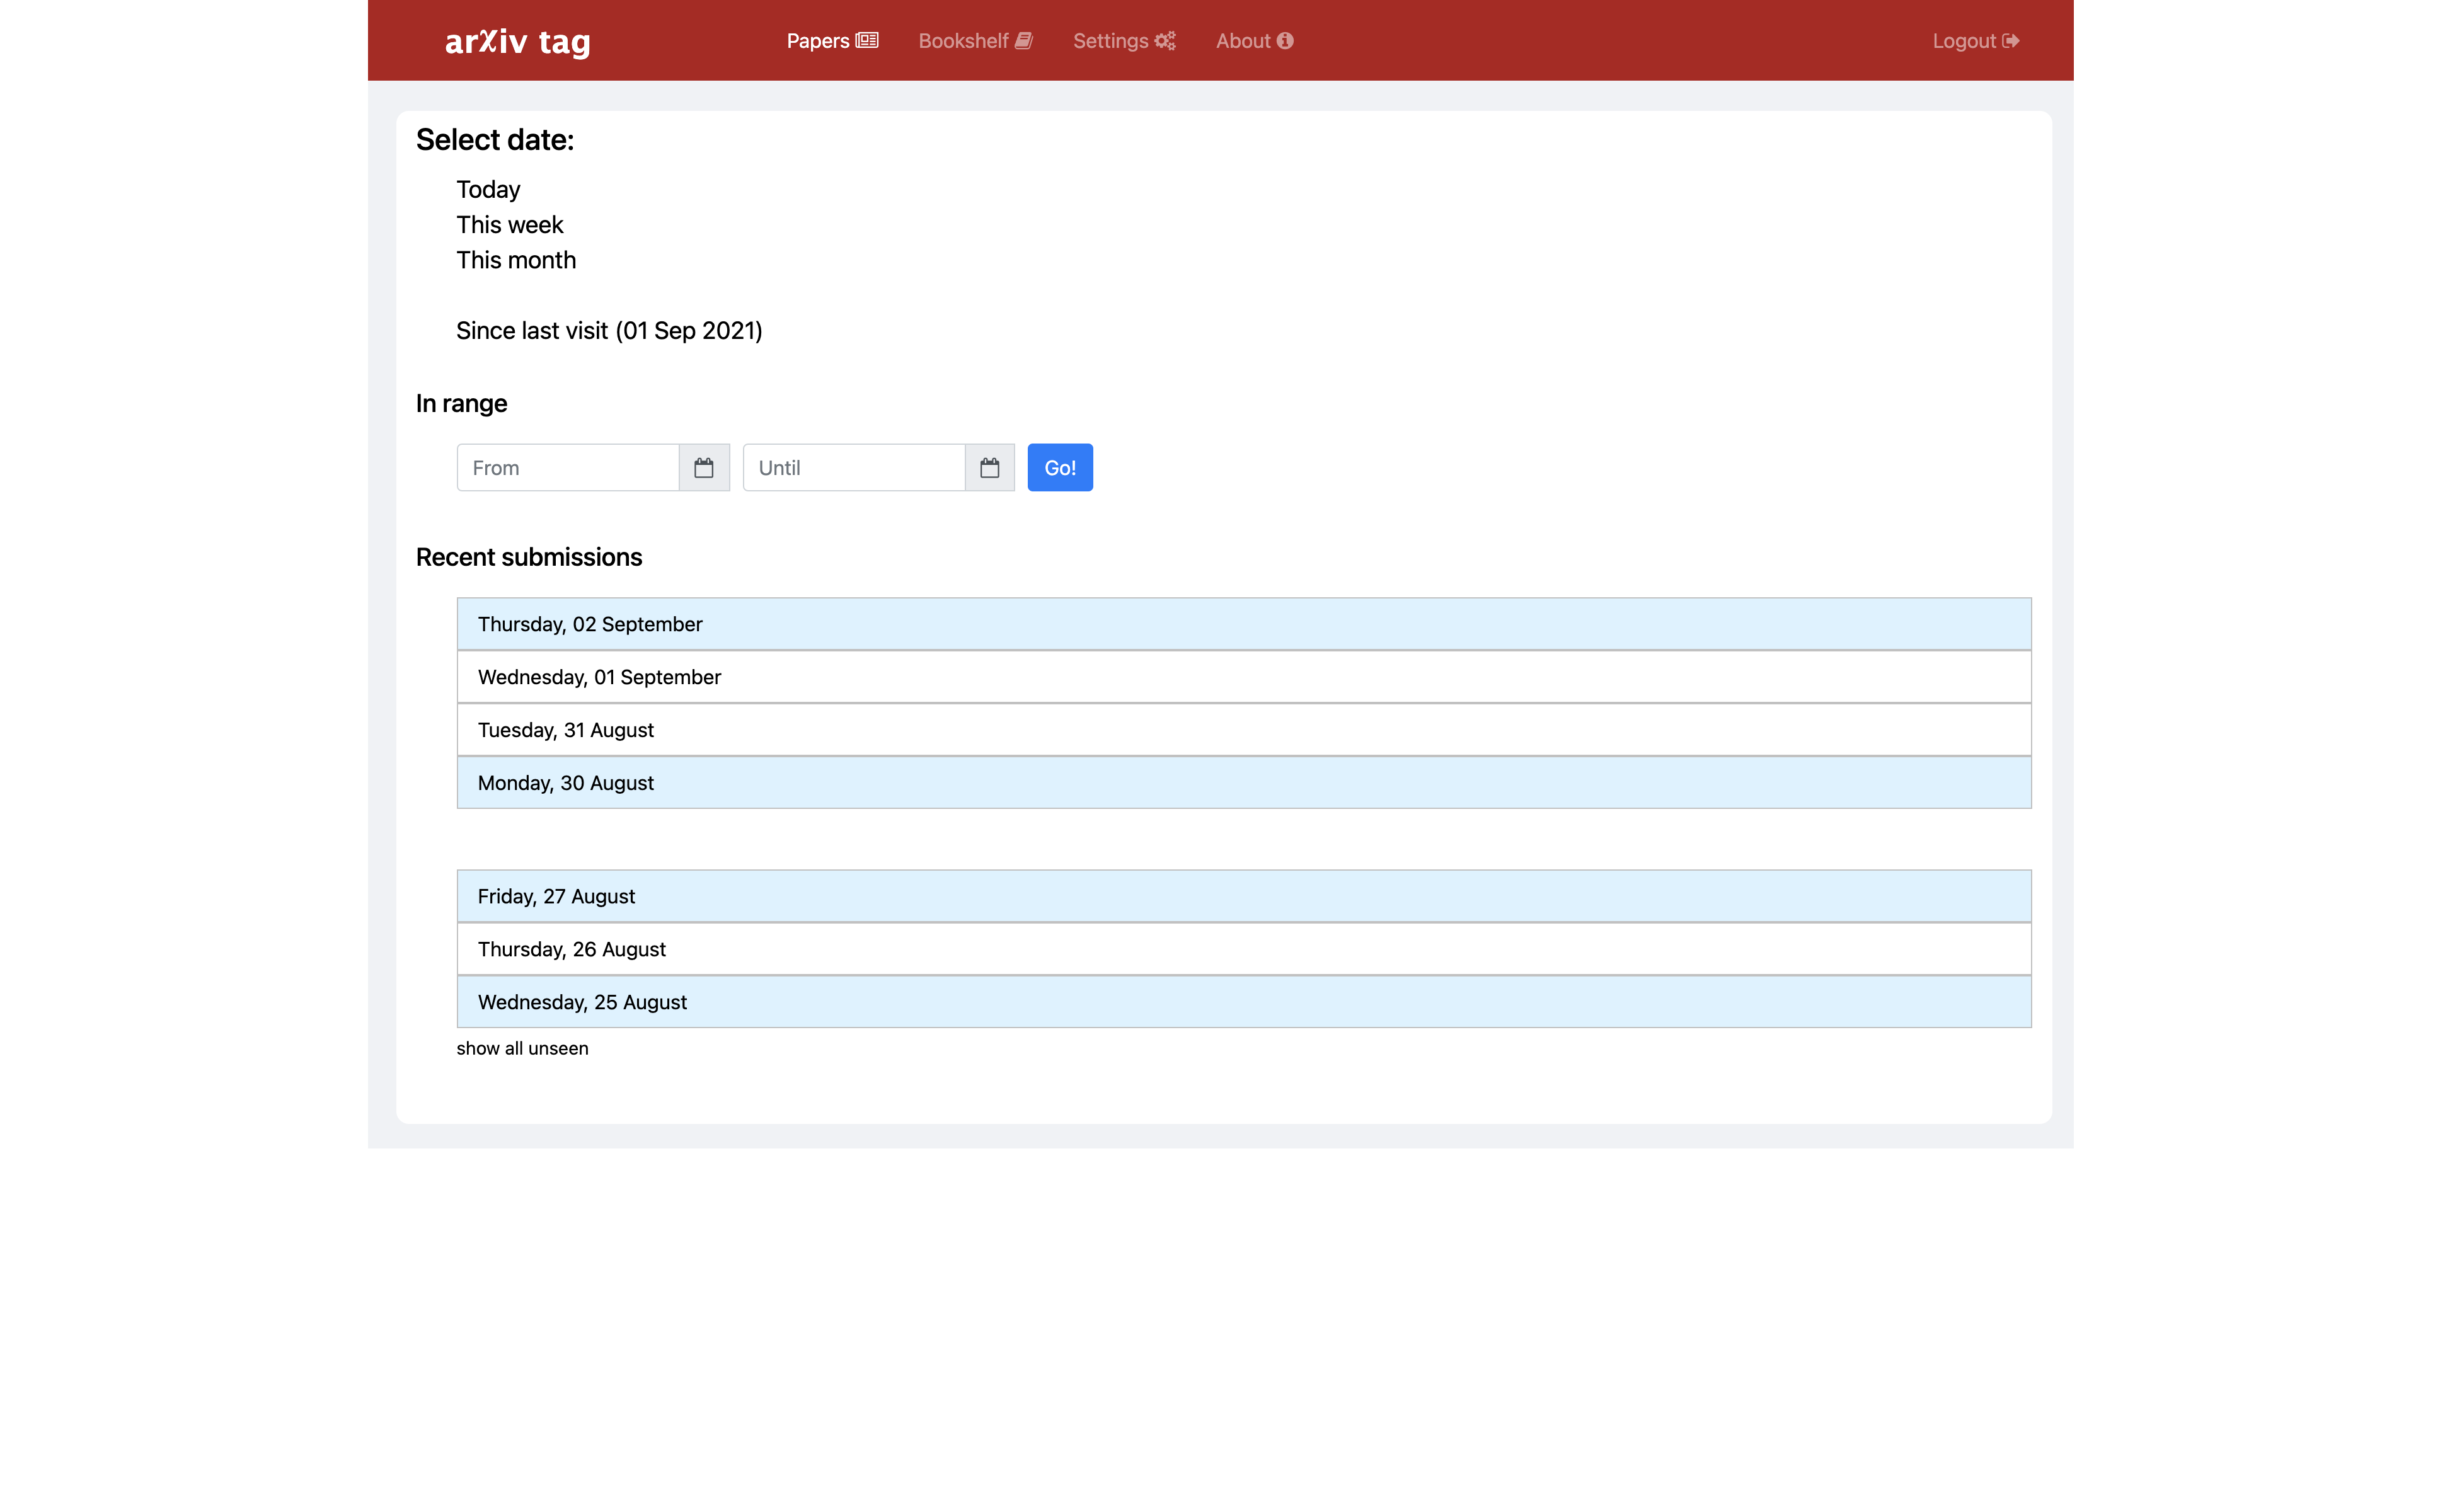The image size is (2445, 1512).
Task: Open the About page
Action: tap(1253, 41)
